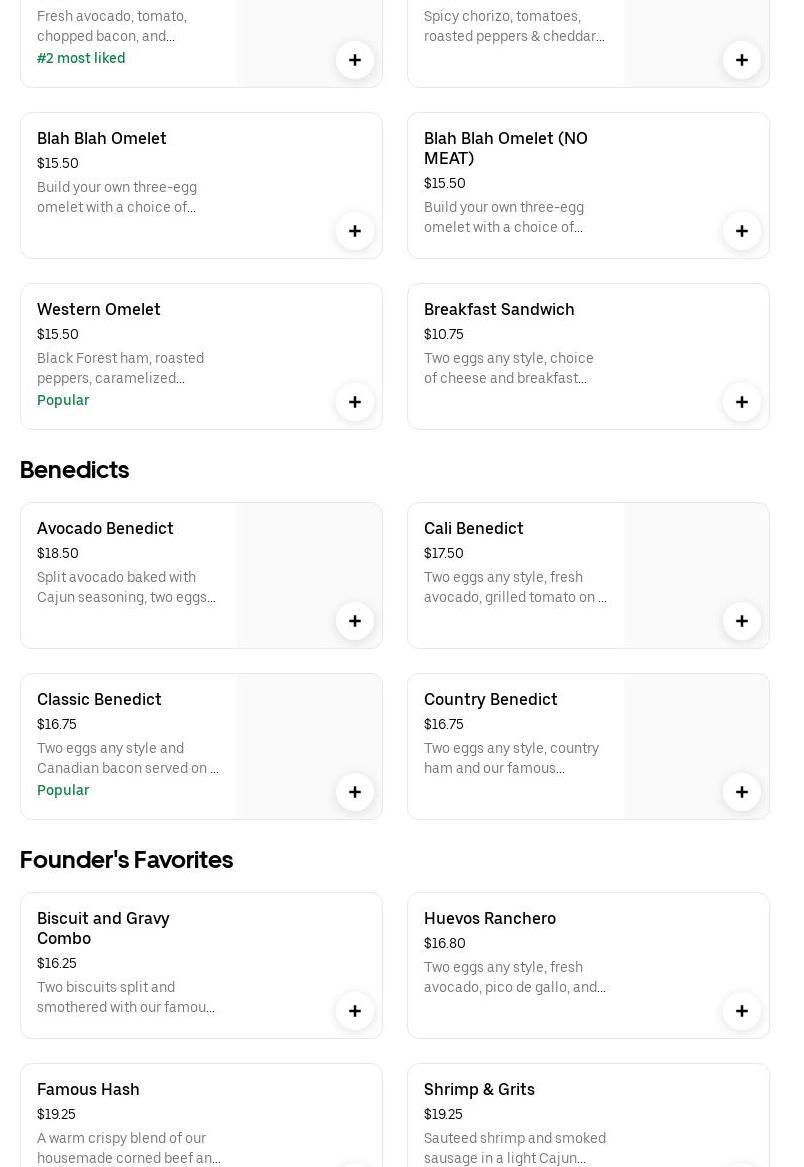Add Country Benedict to order

(742, 792)
